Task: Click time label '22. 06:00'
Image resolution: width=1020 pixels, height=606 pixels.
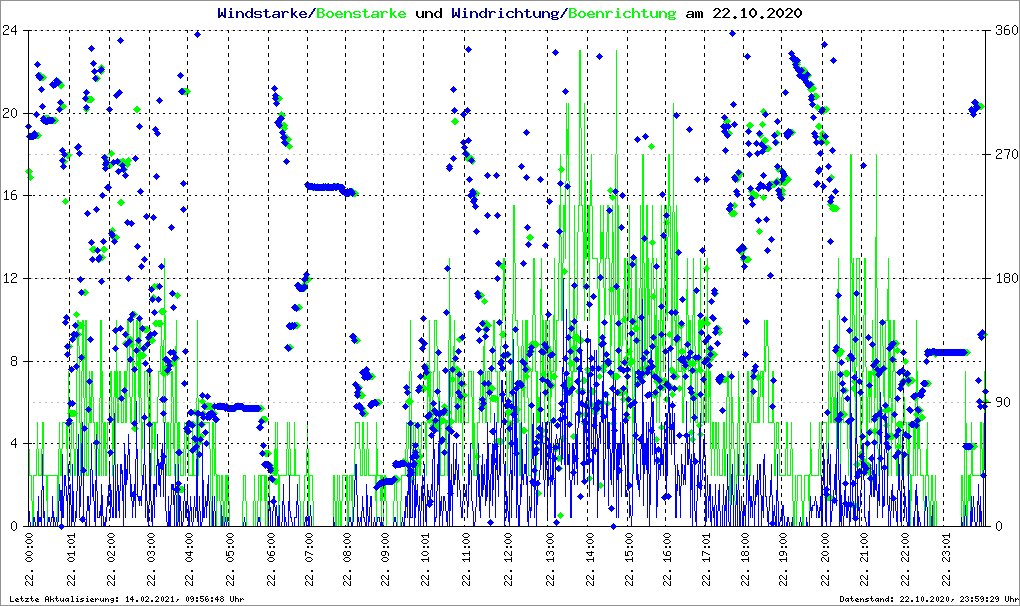Action: pyautogui.click(x=269, y=559)
